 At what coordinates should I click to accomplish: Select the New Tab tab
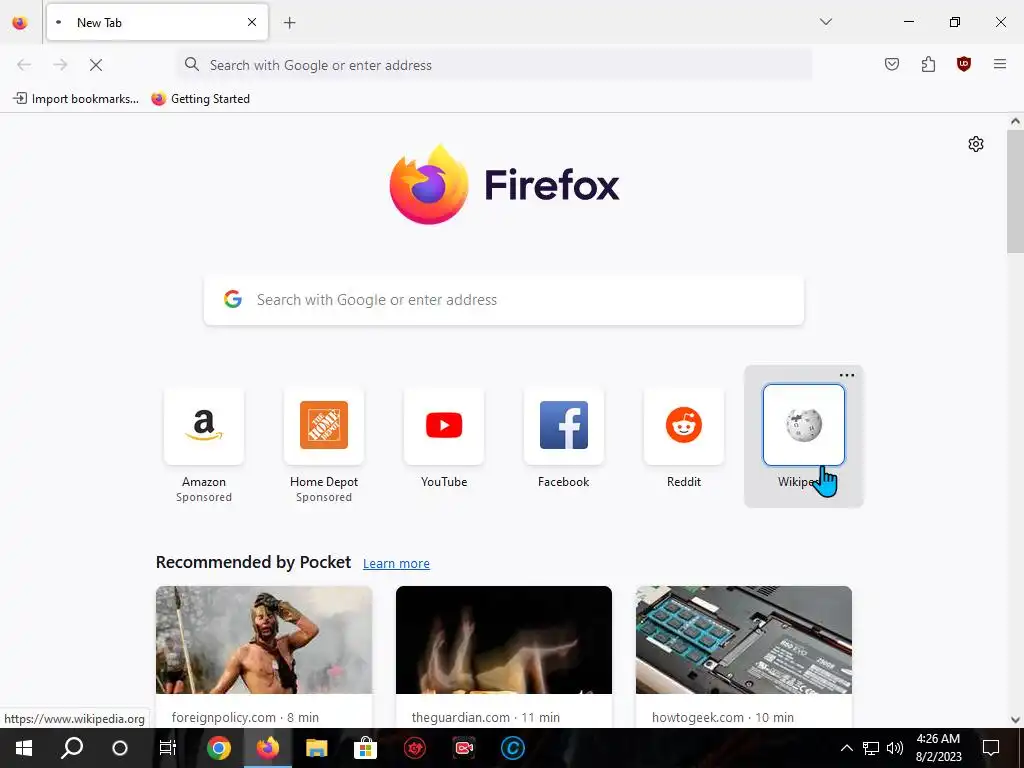coord(157,22)
